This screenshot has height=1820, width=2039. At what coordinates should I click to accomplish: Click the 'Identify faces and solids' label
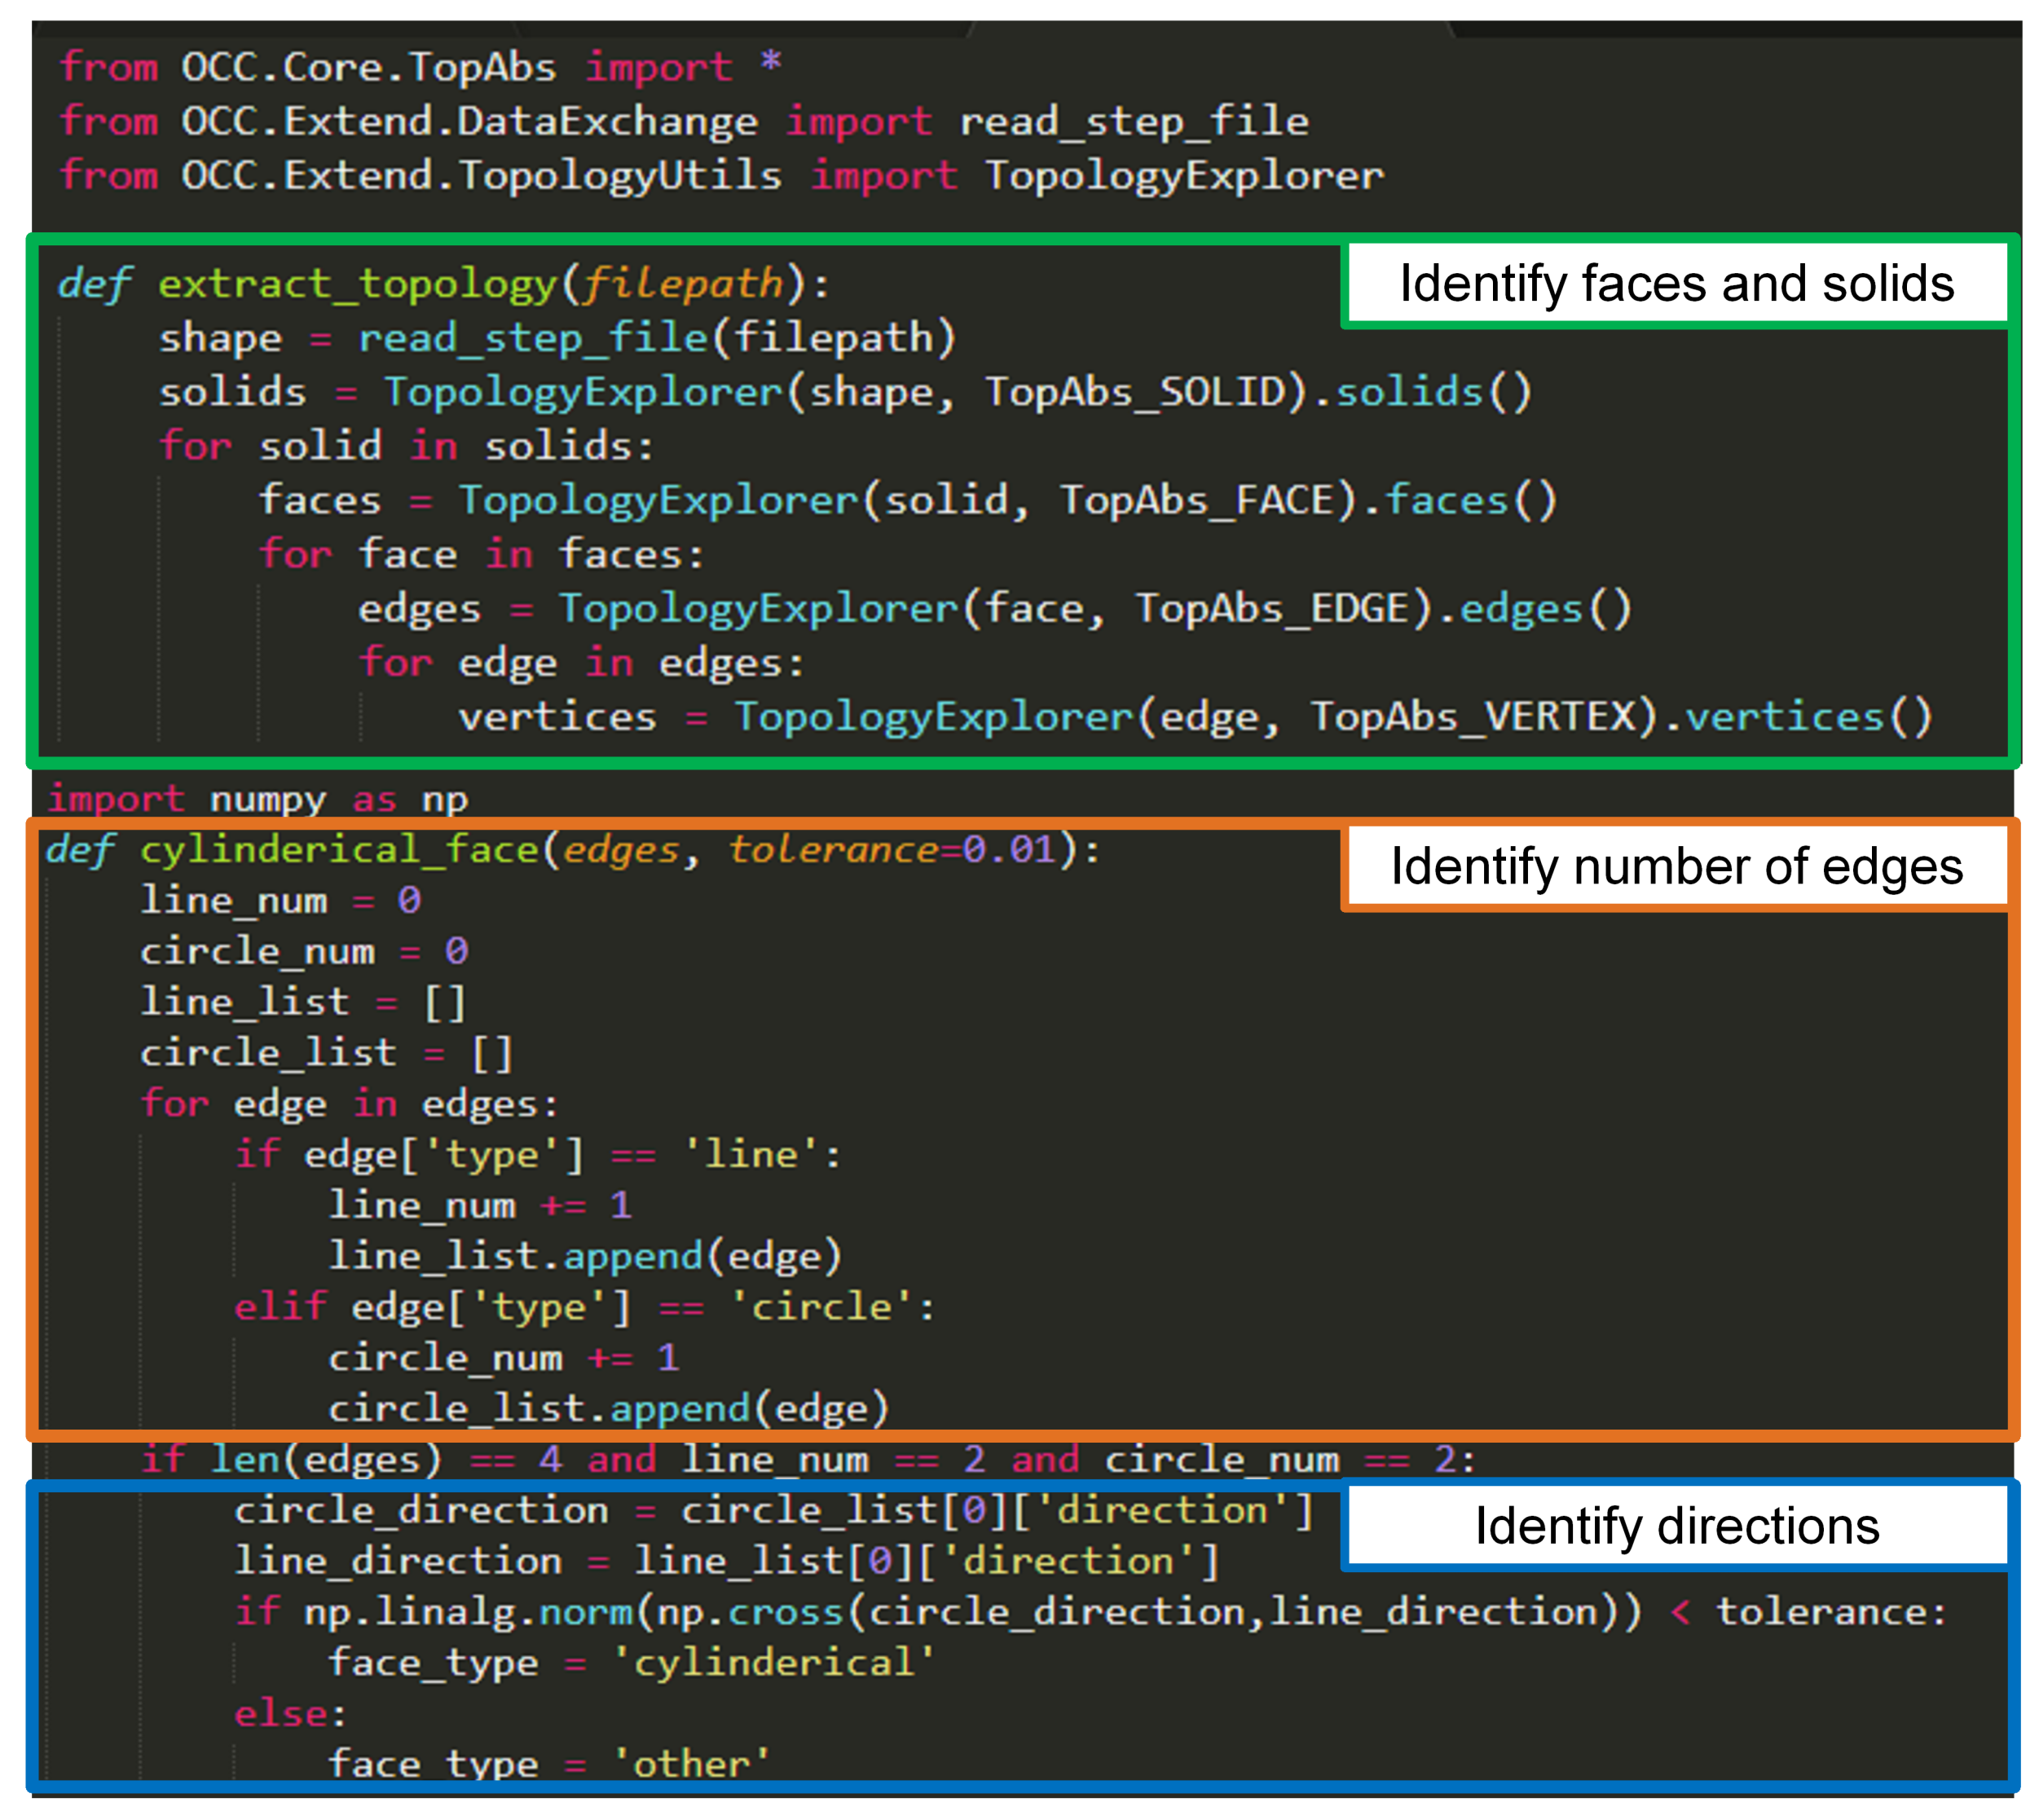[x=1675, y=284]
